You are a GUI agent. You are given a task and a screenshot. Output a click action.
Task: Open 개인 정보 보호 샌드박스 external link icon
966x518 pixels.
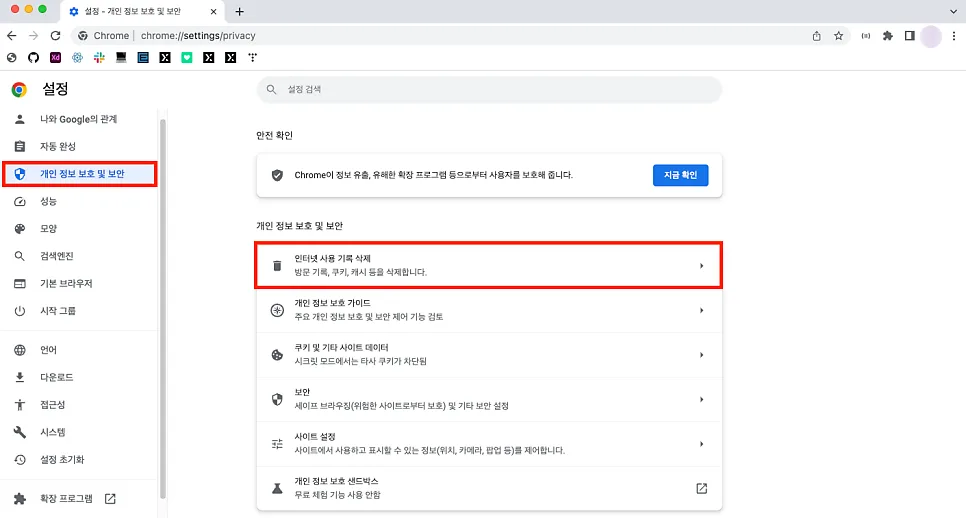[701, 488]
